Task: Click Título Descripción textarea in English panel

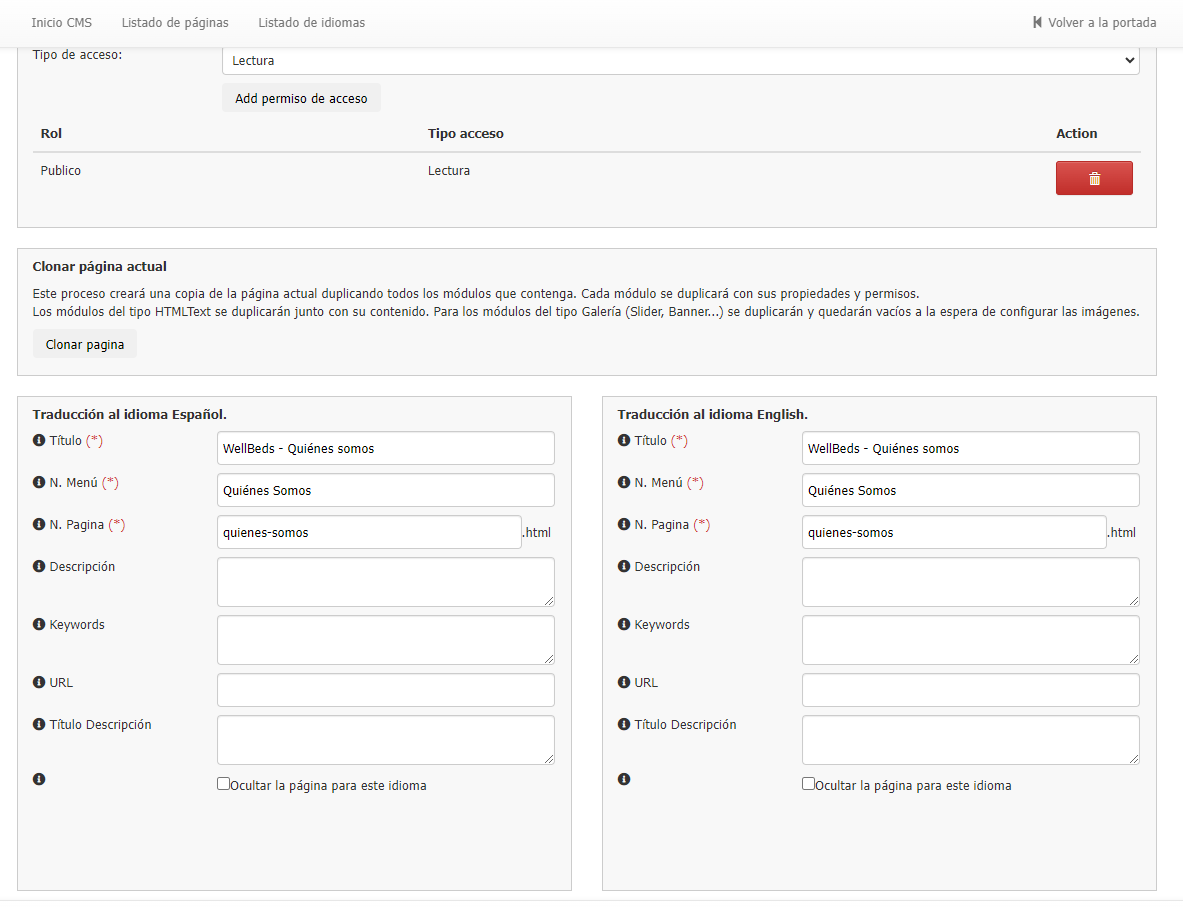Action: [970, 740]
